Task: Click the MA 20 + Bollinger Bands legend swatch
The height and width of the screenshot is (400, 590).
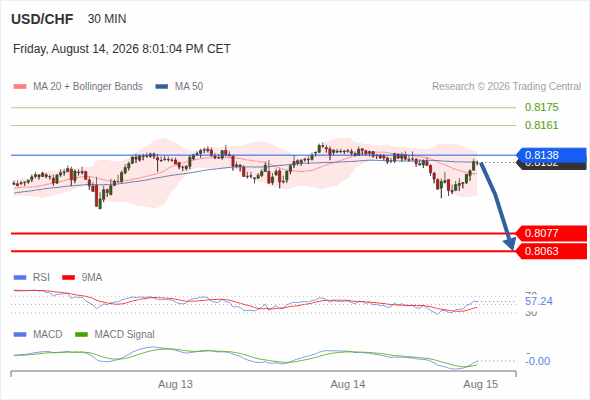Action: coord(20,87)
